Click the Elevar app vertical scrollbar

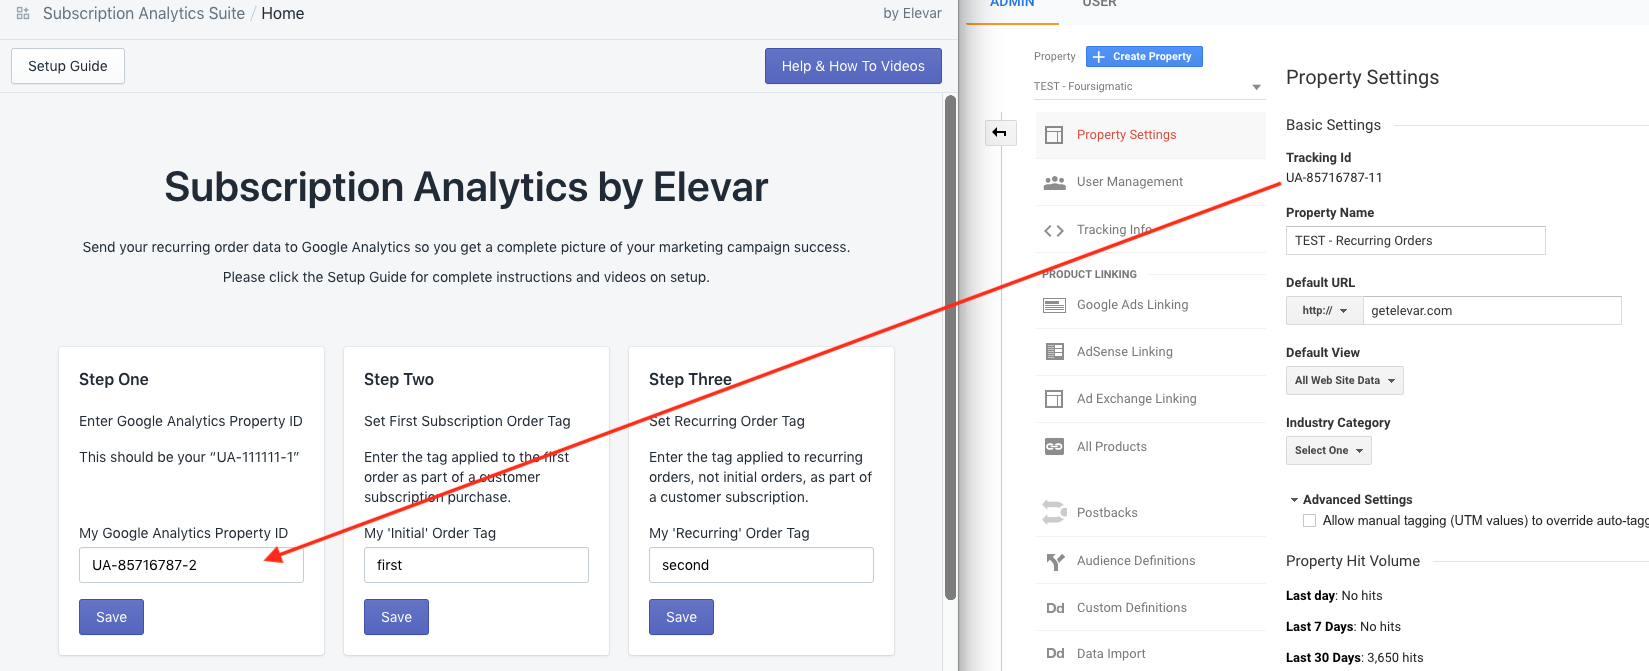950,347
